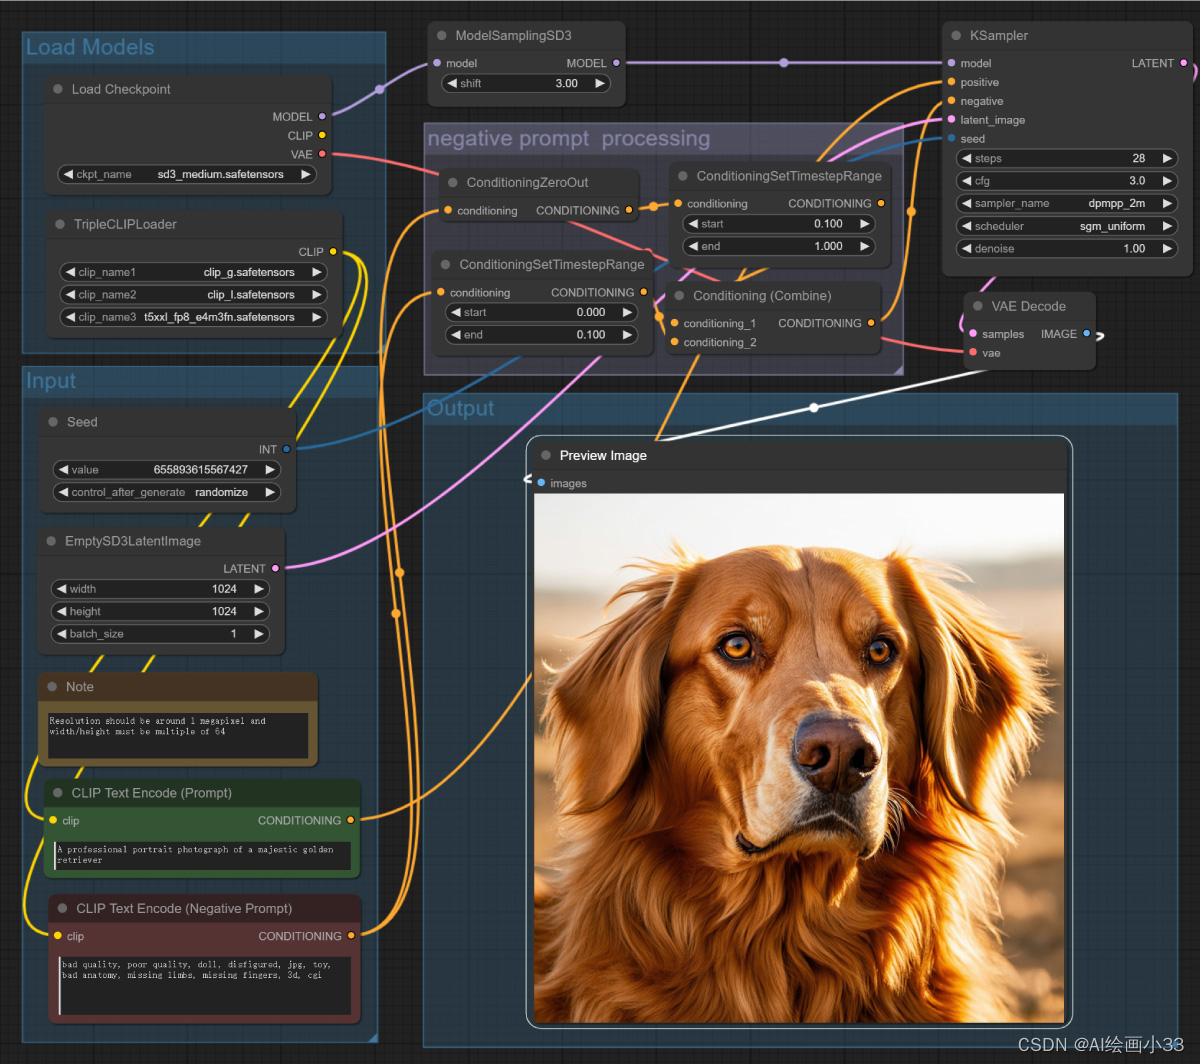
Task: Click conditioning_2 input socket on Conditioning (Combine)
Action: [x=674, y=342]
